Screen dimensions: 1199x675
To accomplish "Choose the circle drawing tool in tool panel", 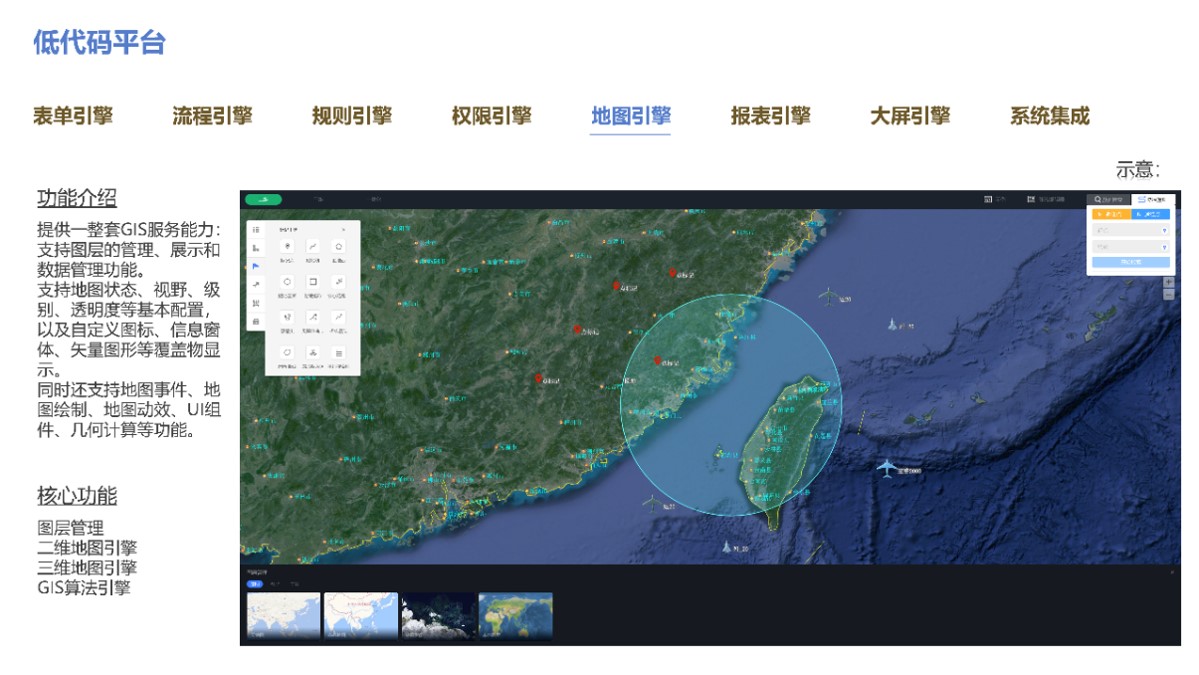I will (288, 282).
